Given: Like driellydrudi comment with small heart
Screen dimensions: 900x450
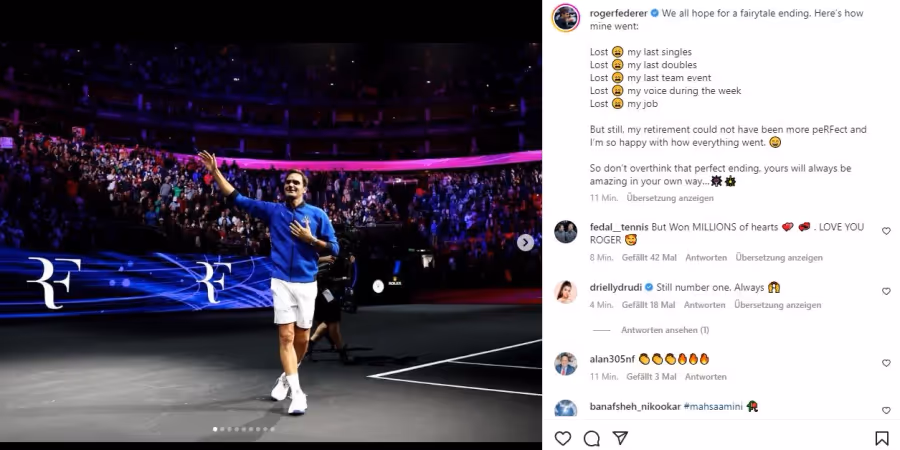Looking at the screenshot, I should tap(886, 291).
